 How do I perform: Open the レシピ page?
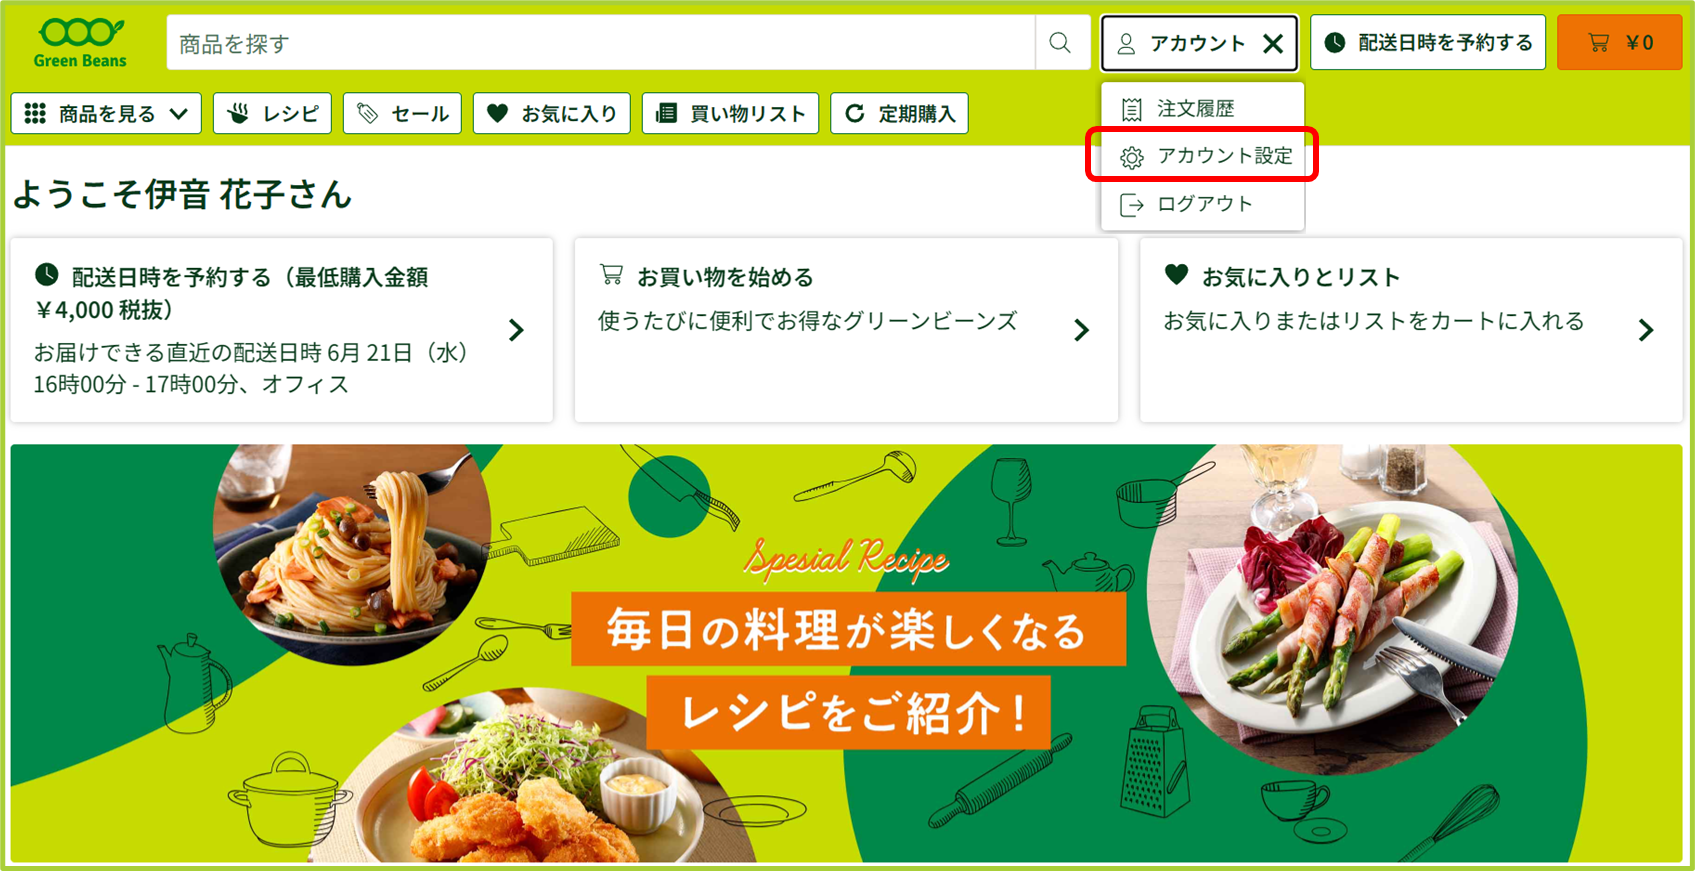(272, 113)
